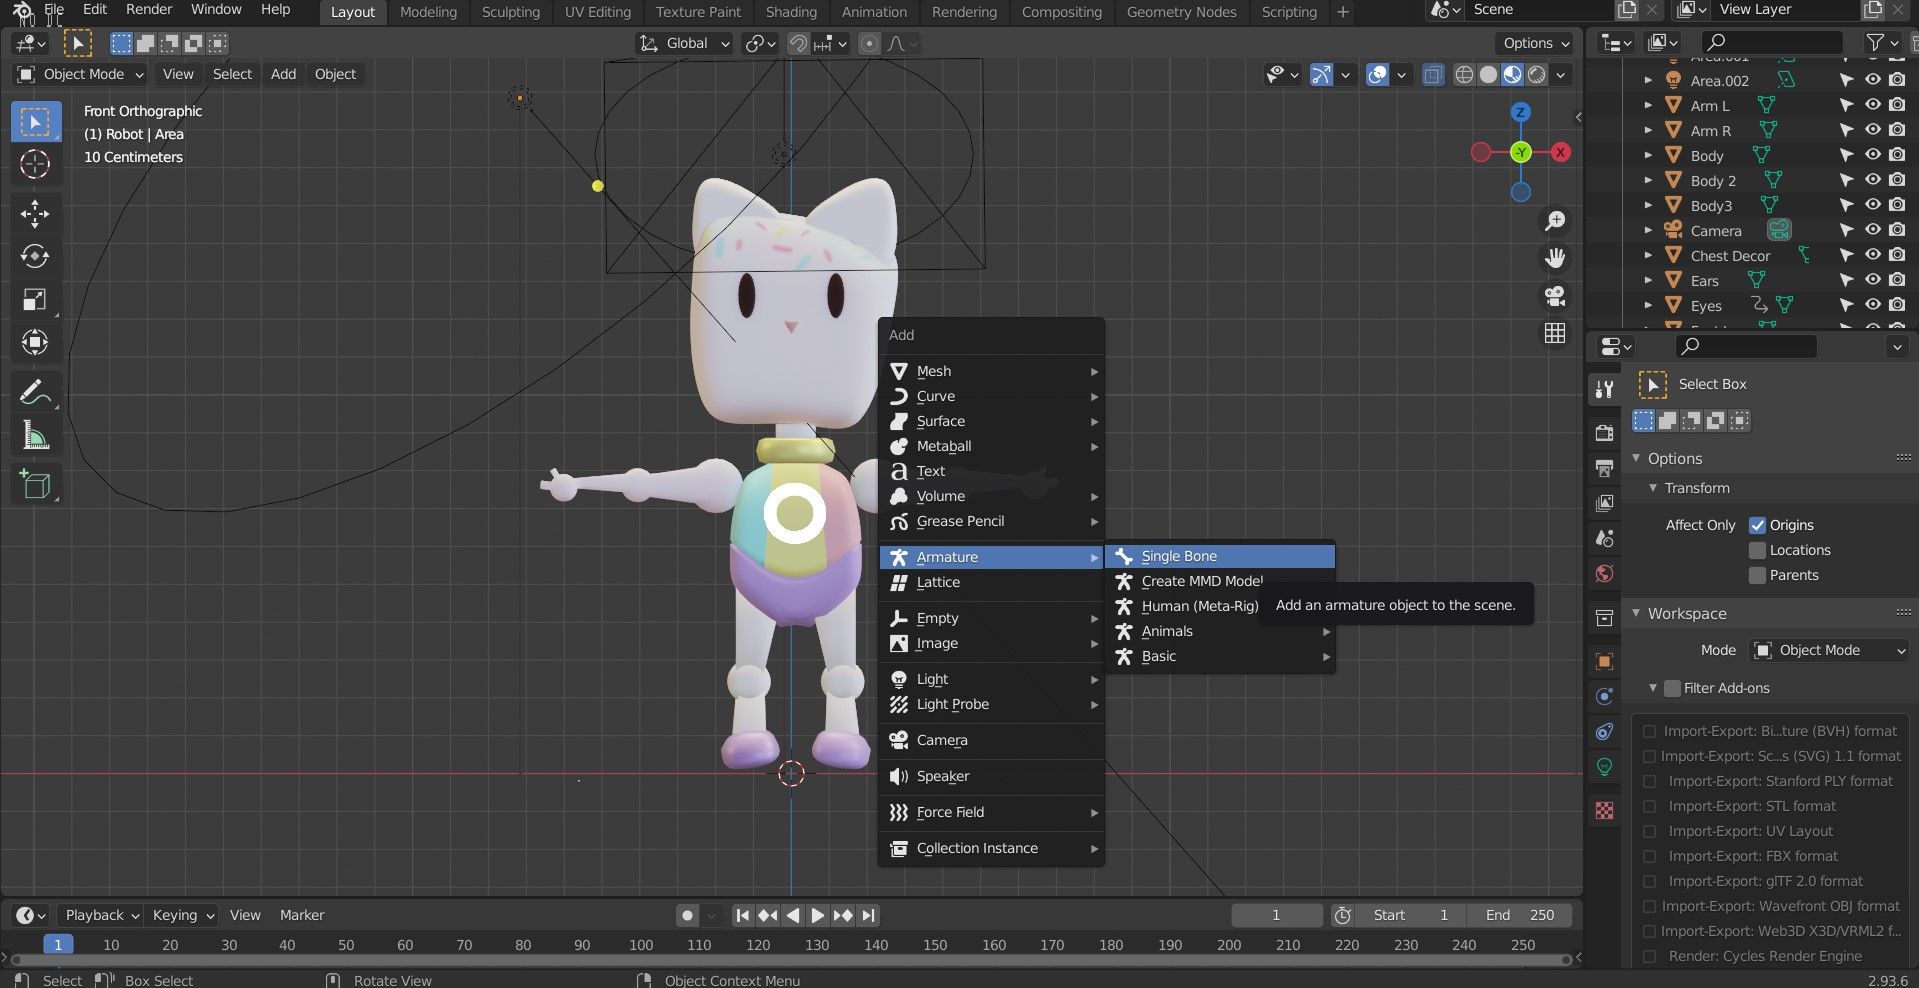Select the Move tool in the toolbar
1919x988 pixels.
35,213
